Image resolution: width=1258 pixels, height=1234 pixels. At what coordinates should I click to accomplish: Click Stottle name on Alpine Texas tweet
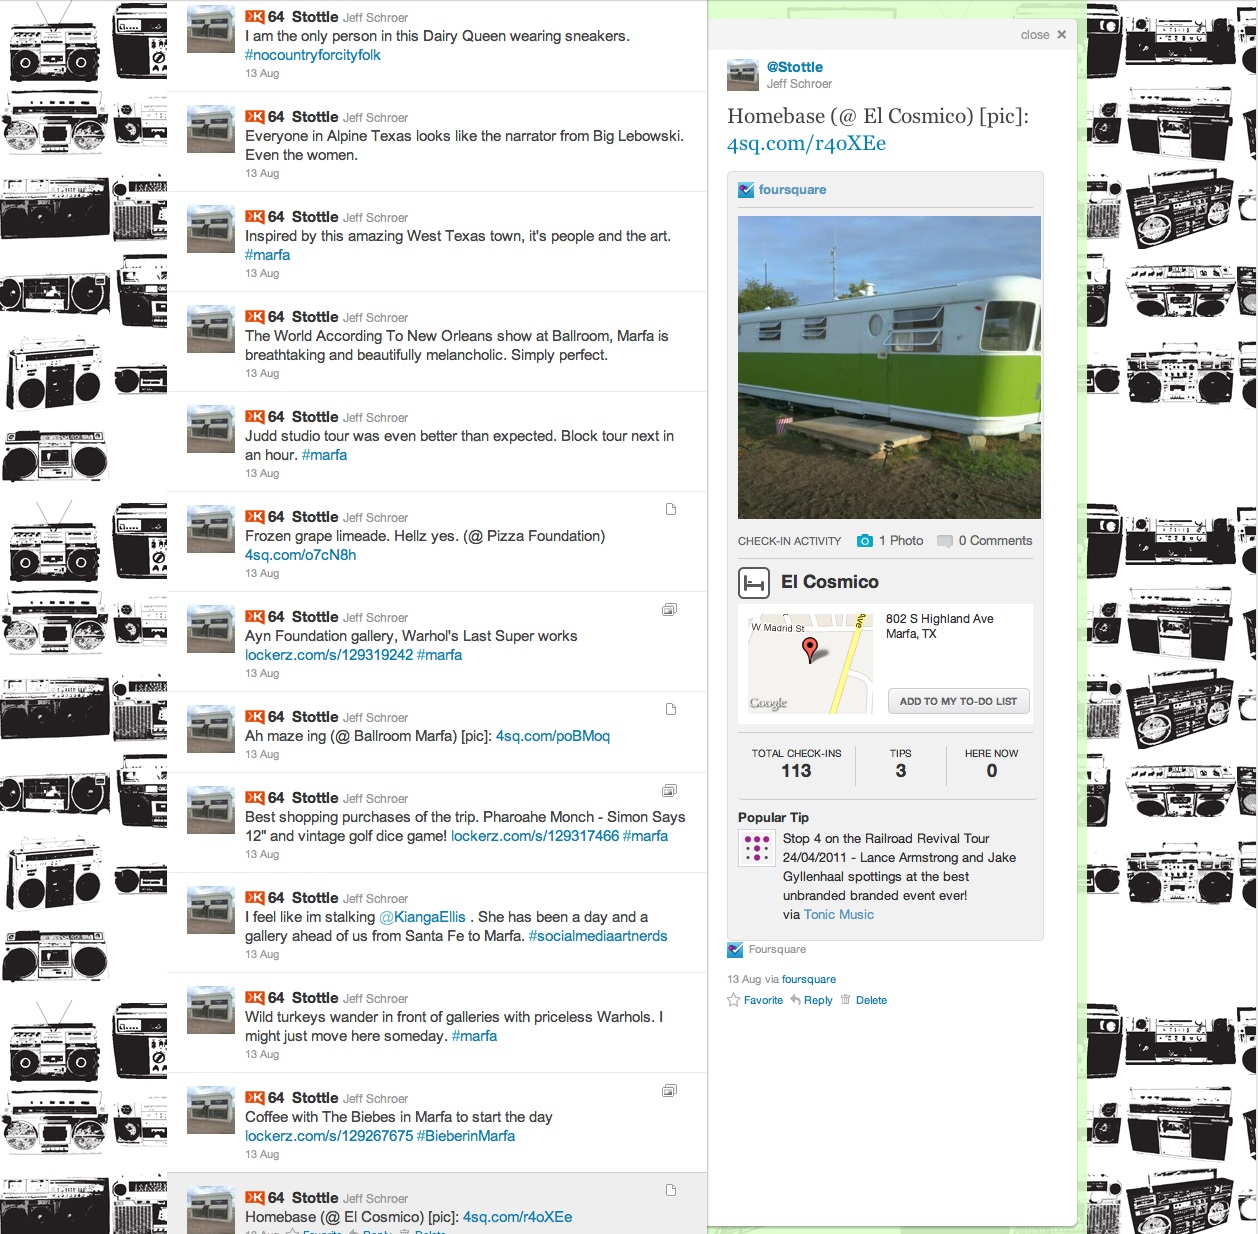click(315, 117)
